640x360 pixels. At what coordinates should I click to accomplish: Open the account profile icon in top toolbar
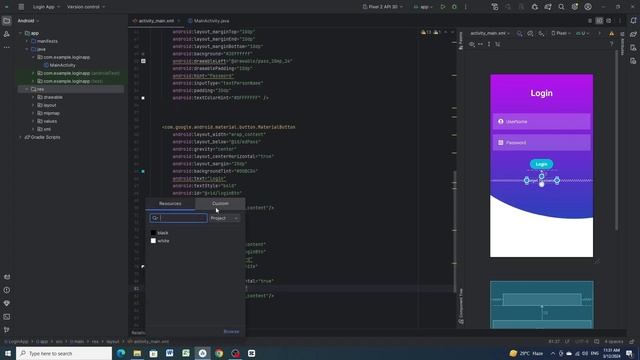point(588,7)
